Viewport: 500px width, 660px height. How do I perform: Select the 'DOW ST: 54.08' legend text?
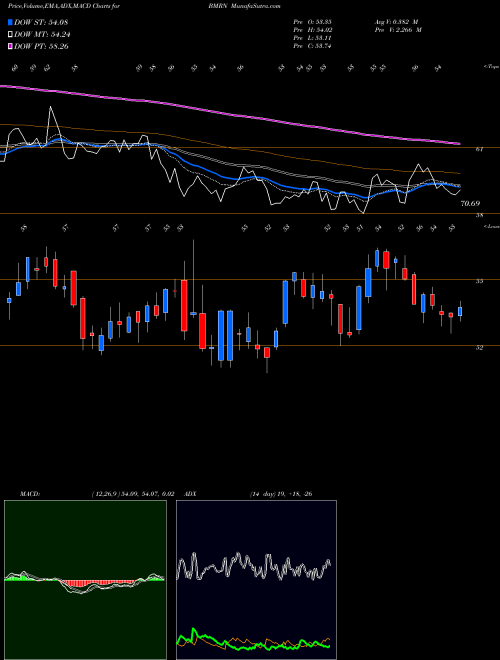[x=41, y=22]
